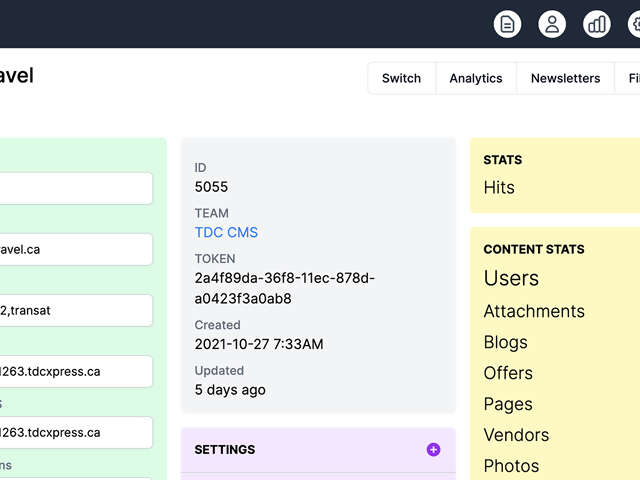Select Photos in content stats
640x480 pixels.
click(x=511, y=466)
